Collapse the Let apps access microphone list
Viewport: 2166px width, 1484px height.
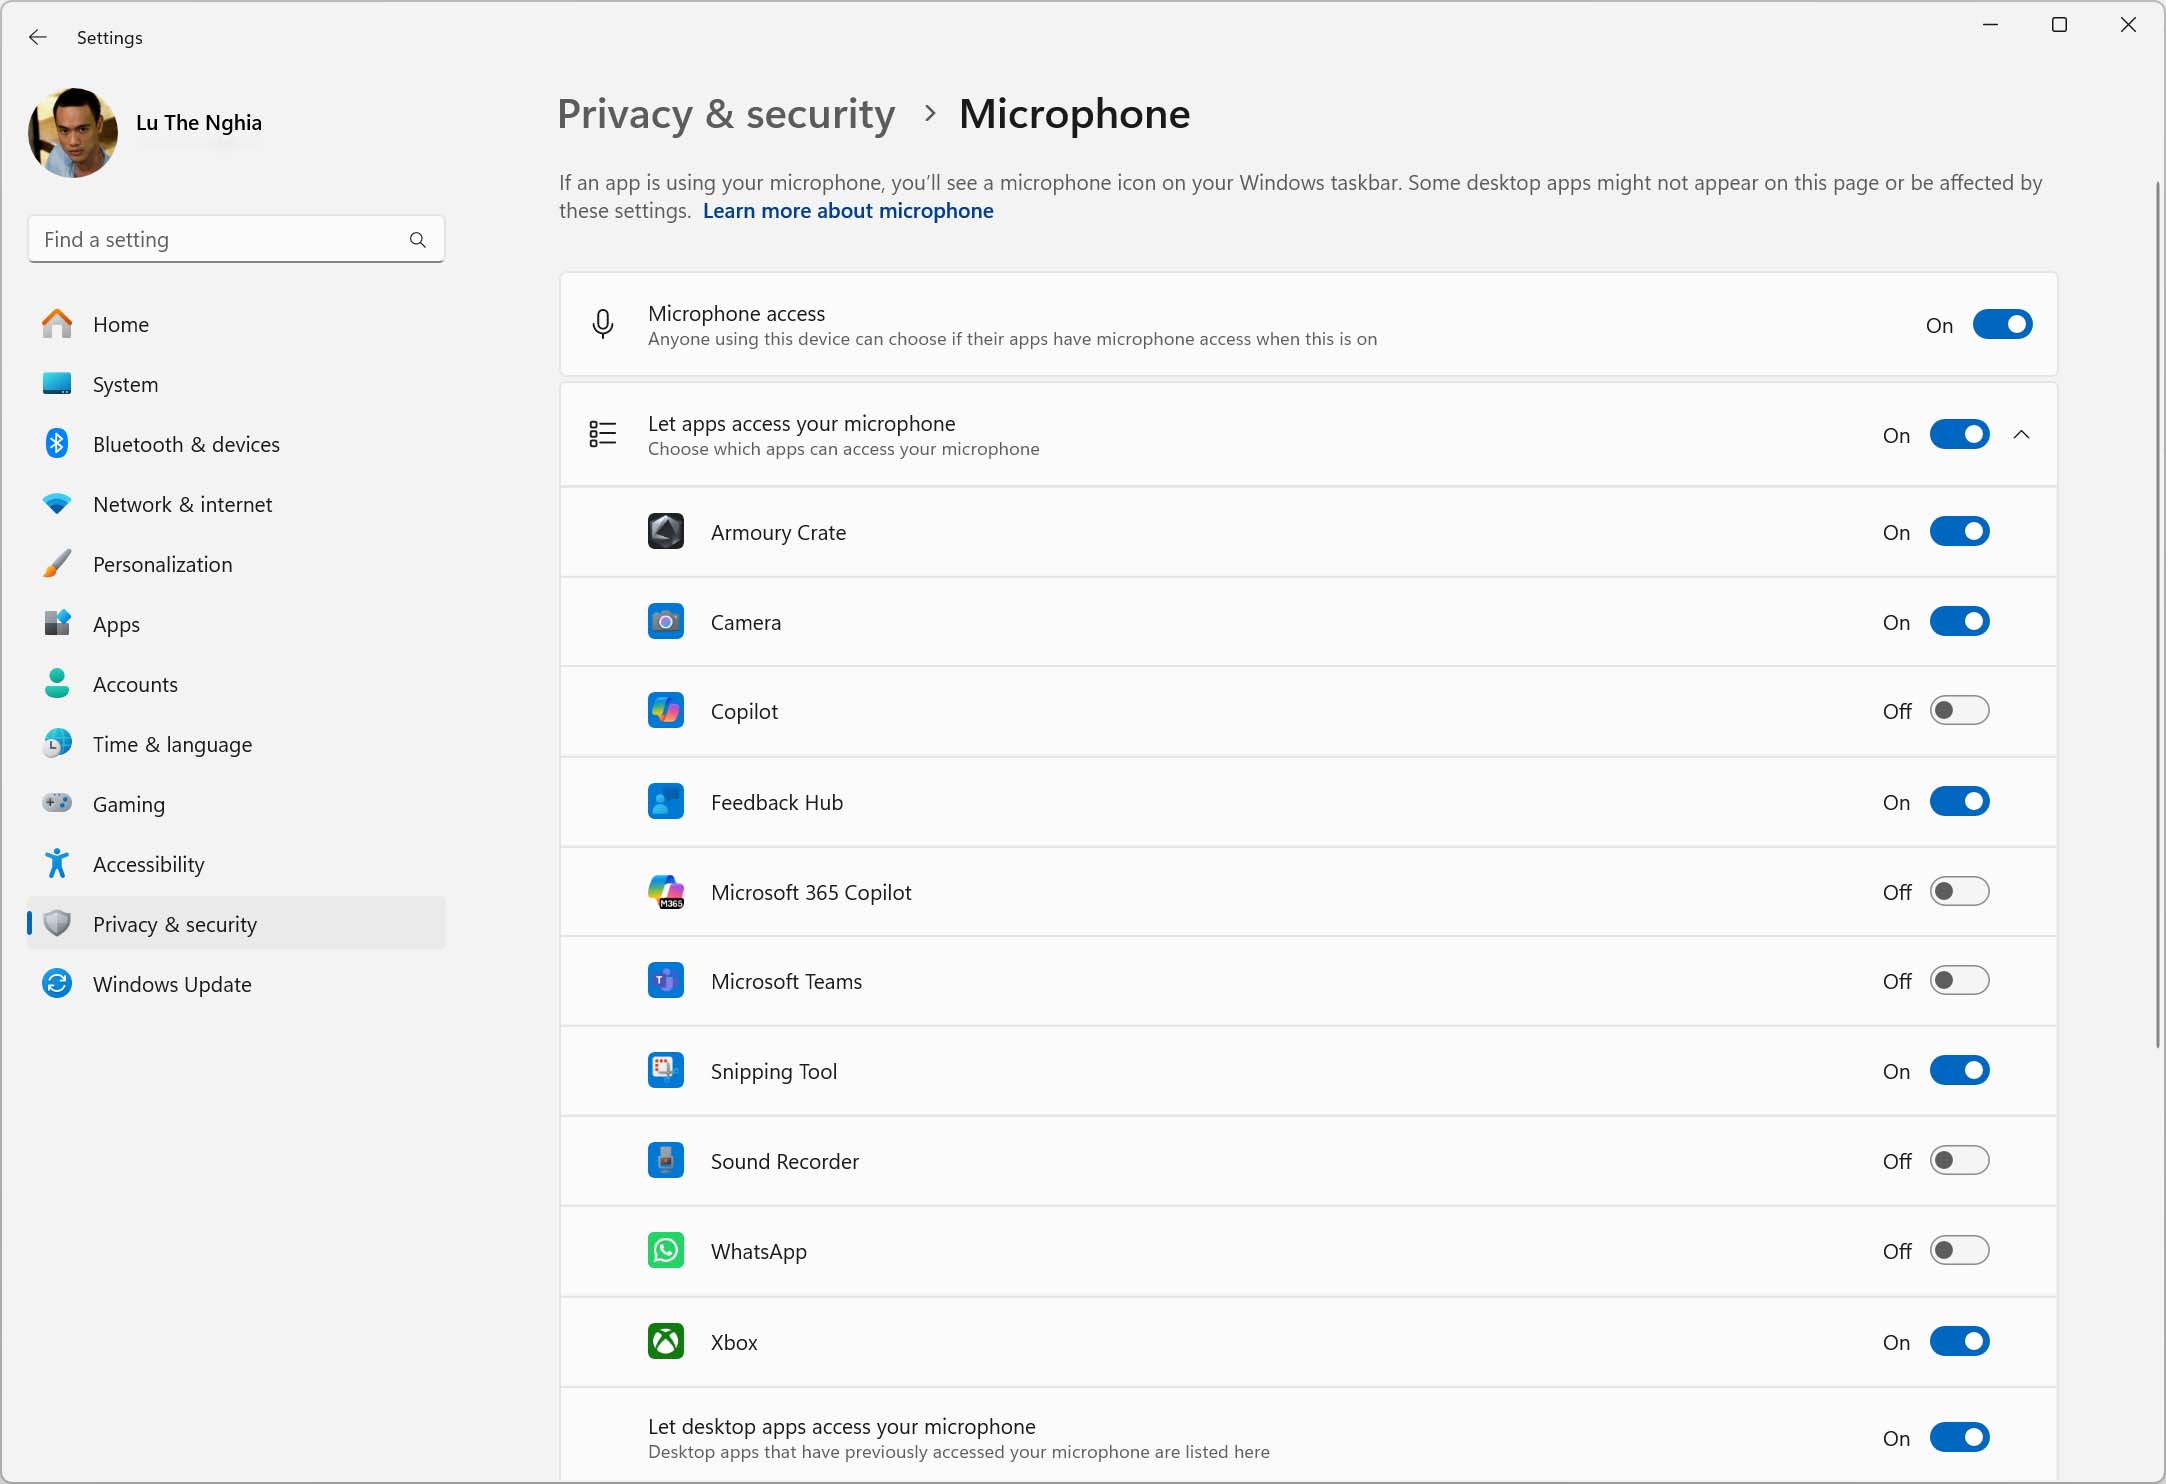(x=2021, y=434)
